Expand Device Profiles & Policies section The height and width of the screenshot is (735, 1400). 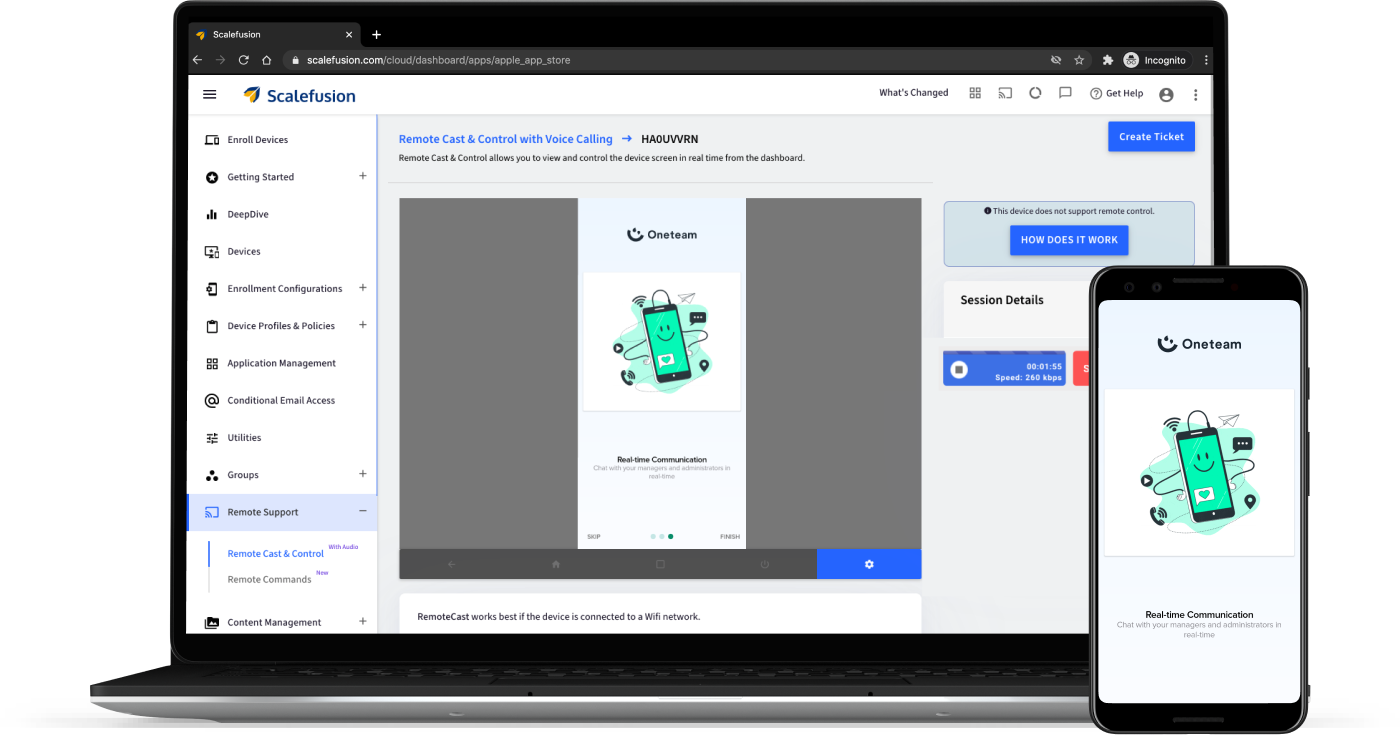362,325
